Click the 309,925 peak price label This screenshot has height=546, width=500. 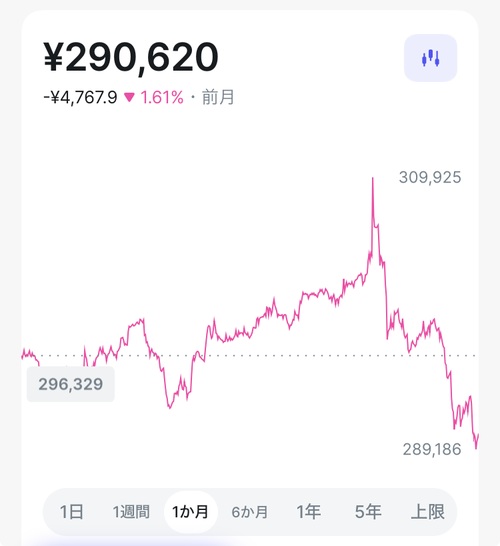430,177
